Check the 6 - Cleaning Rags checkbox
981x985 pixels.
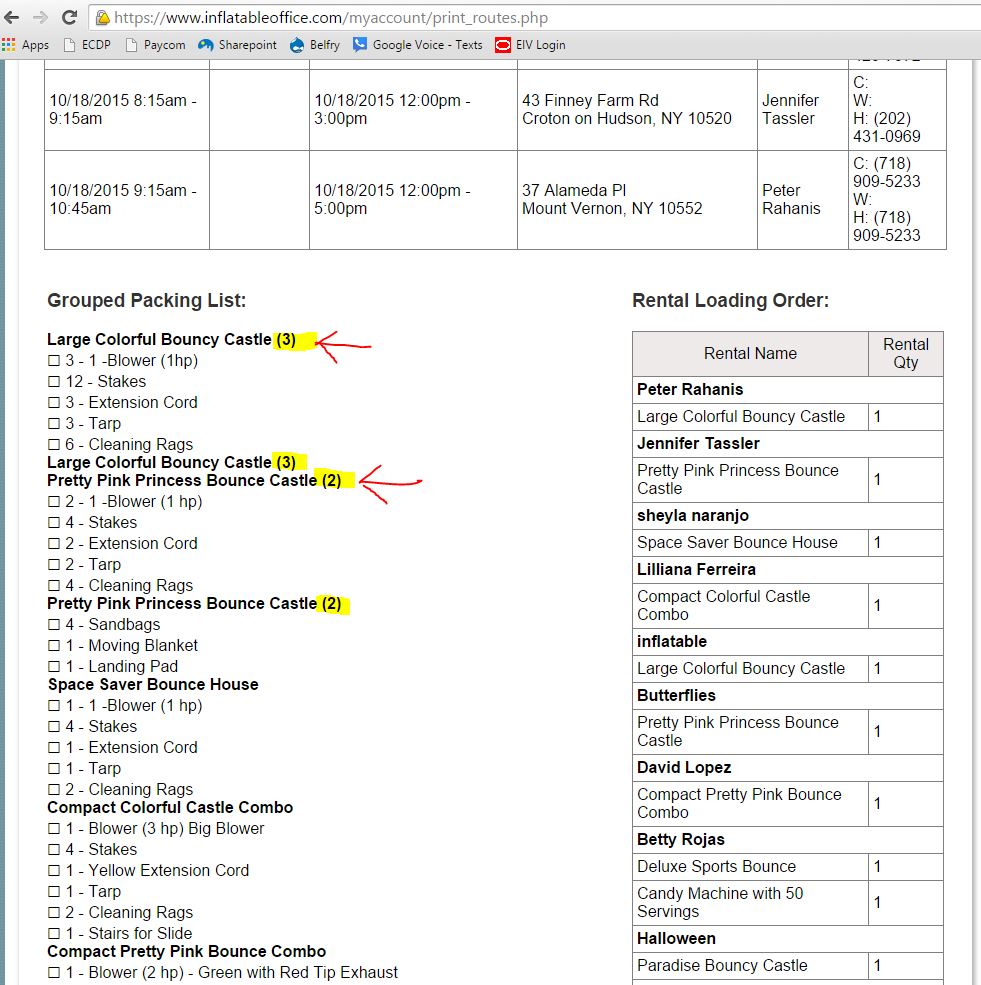tap(54, 445)
